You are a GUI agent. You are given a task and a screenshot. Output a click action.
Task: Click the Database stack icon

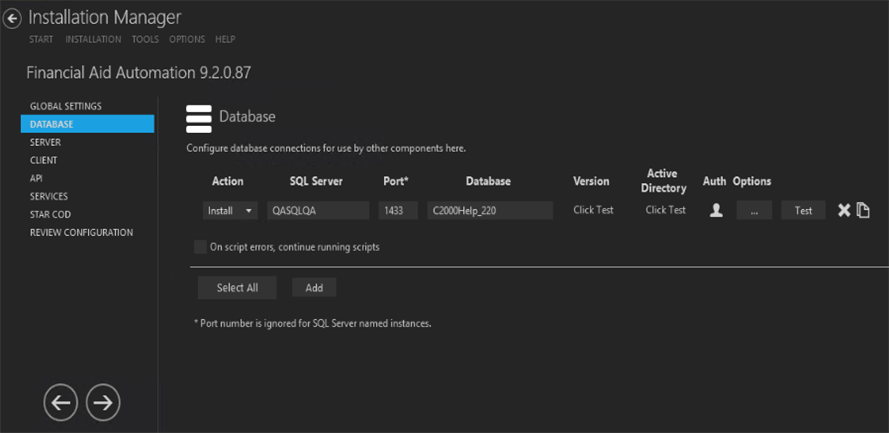tap(198, 119)
